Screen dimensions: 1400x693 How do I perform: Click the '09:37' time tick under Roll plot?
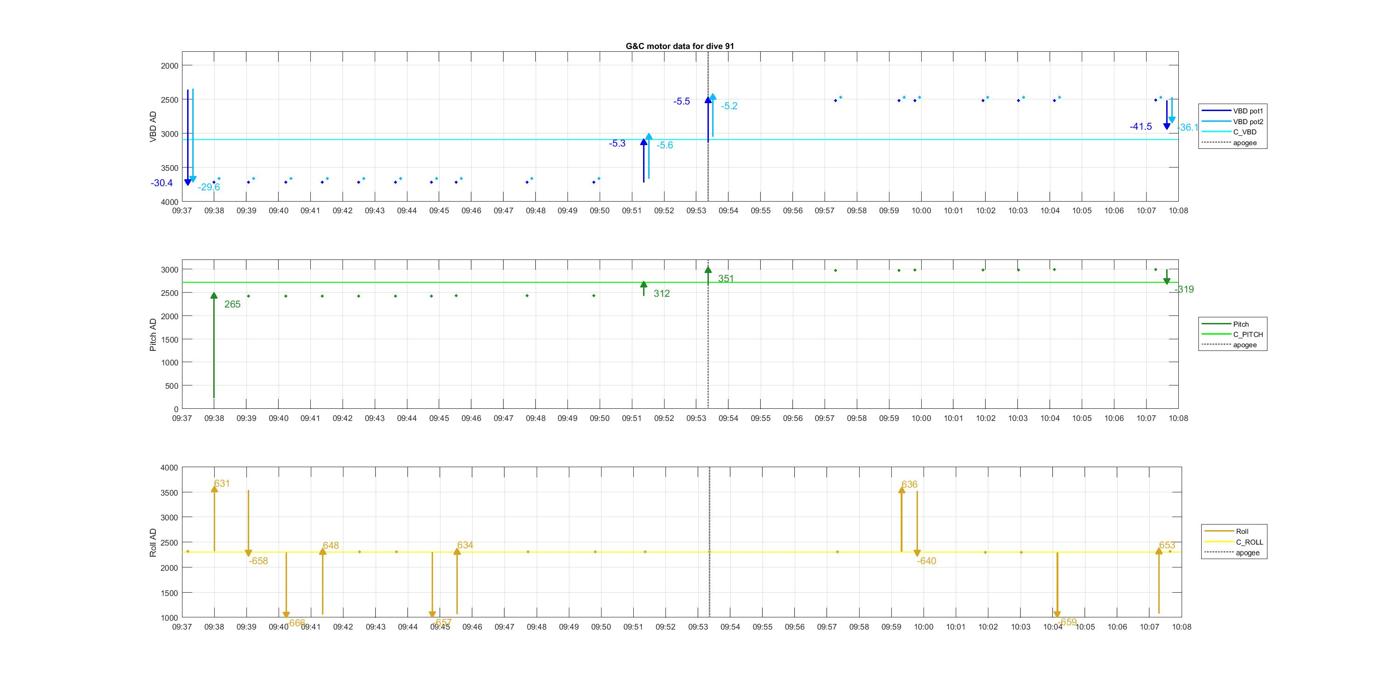[182, 627]
